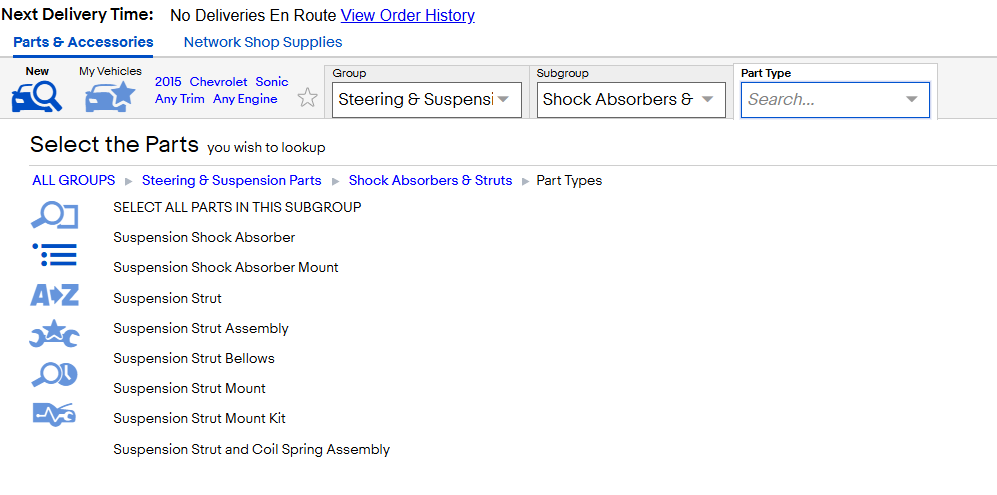
Task: Go to the ALL GROUPS breadcrumb link
Action: click(x=74, y=181)
